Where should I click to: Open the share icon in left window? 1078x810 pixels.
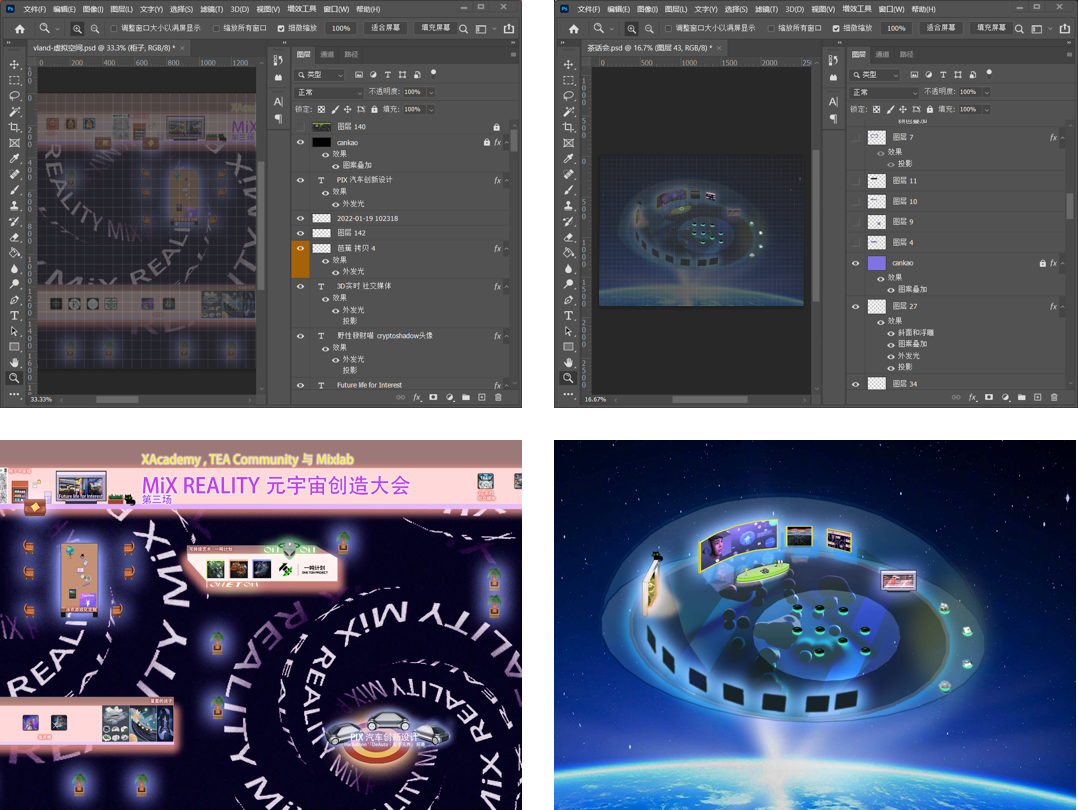click(x=509, y=29)
